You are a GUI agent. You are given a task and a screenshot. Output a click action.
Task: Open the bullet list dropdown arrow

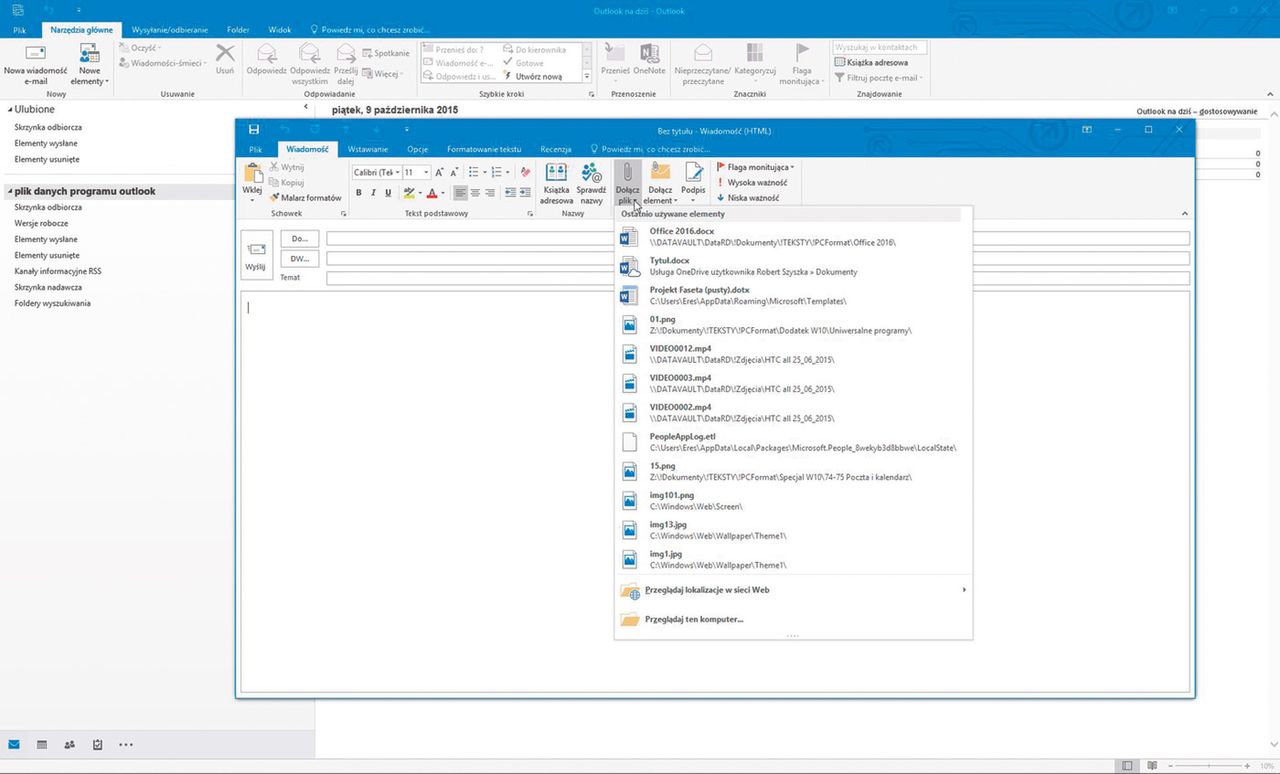coord(485,173)
